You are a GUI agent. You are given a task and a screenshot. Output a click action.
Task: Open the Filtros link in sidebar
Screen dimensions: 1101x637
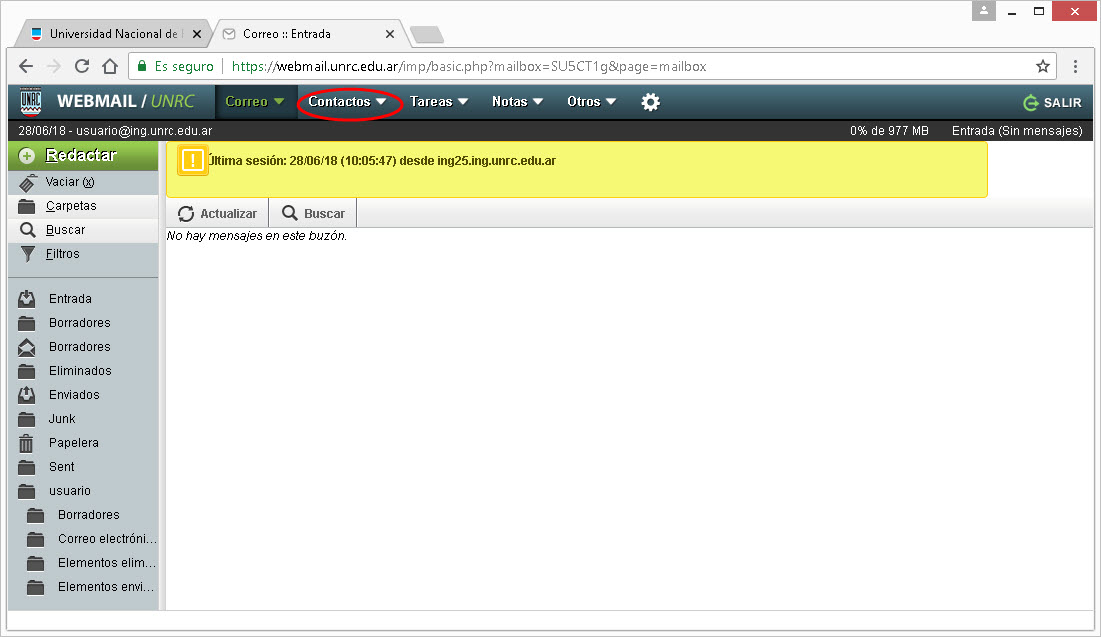click(62, 254)
